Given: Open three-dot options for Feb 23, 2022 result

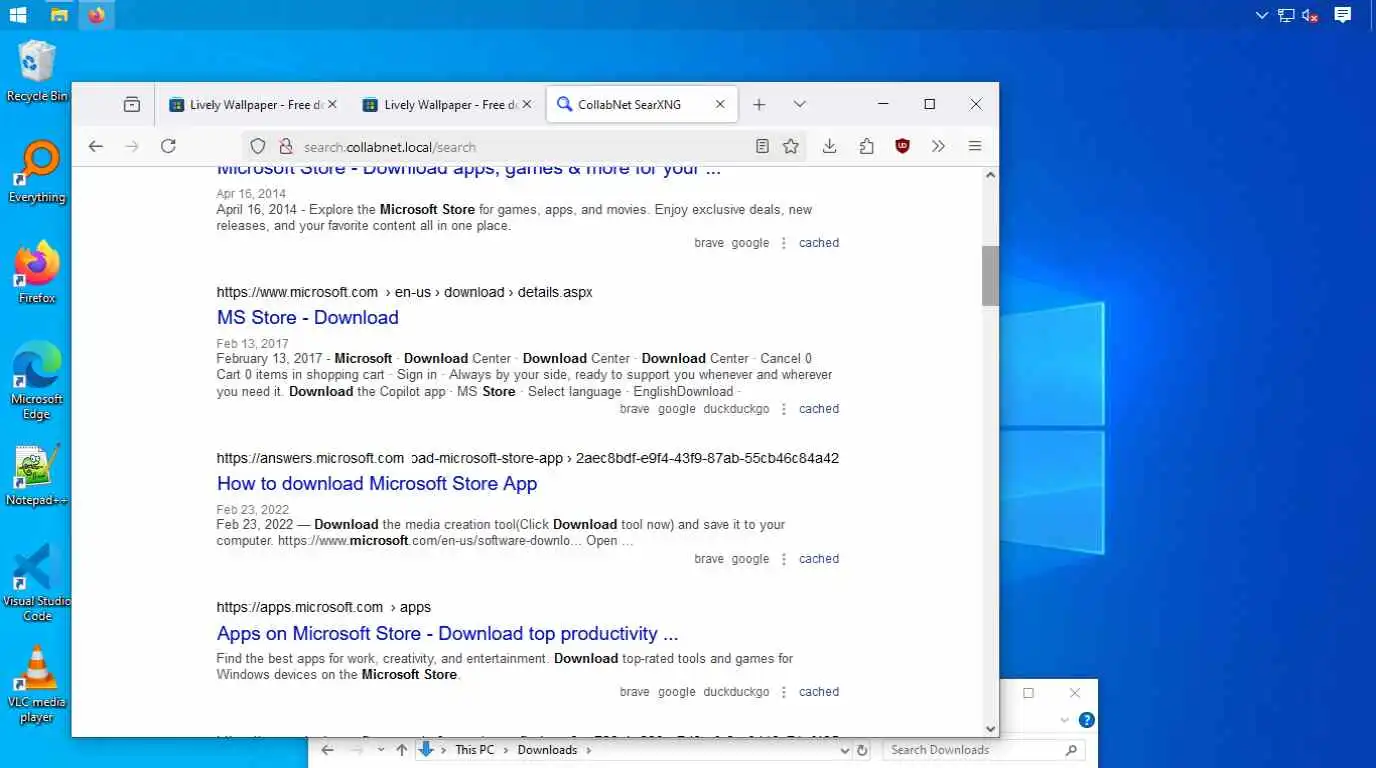Looking at the screenshot, I should click(x=784, y=559).
